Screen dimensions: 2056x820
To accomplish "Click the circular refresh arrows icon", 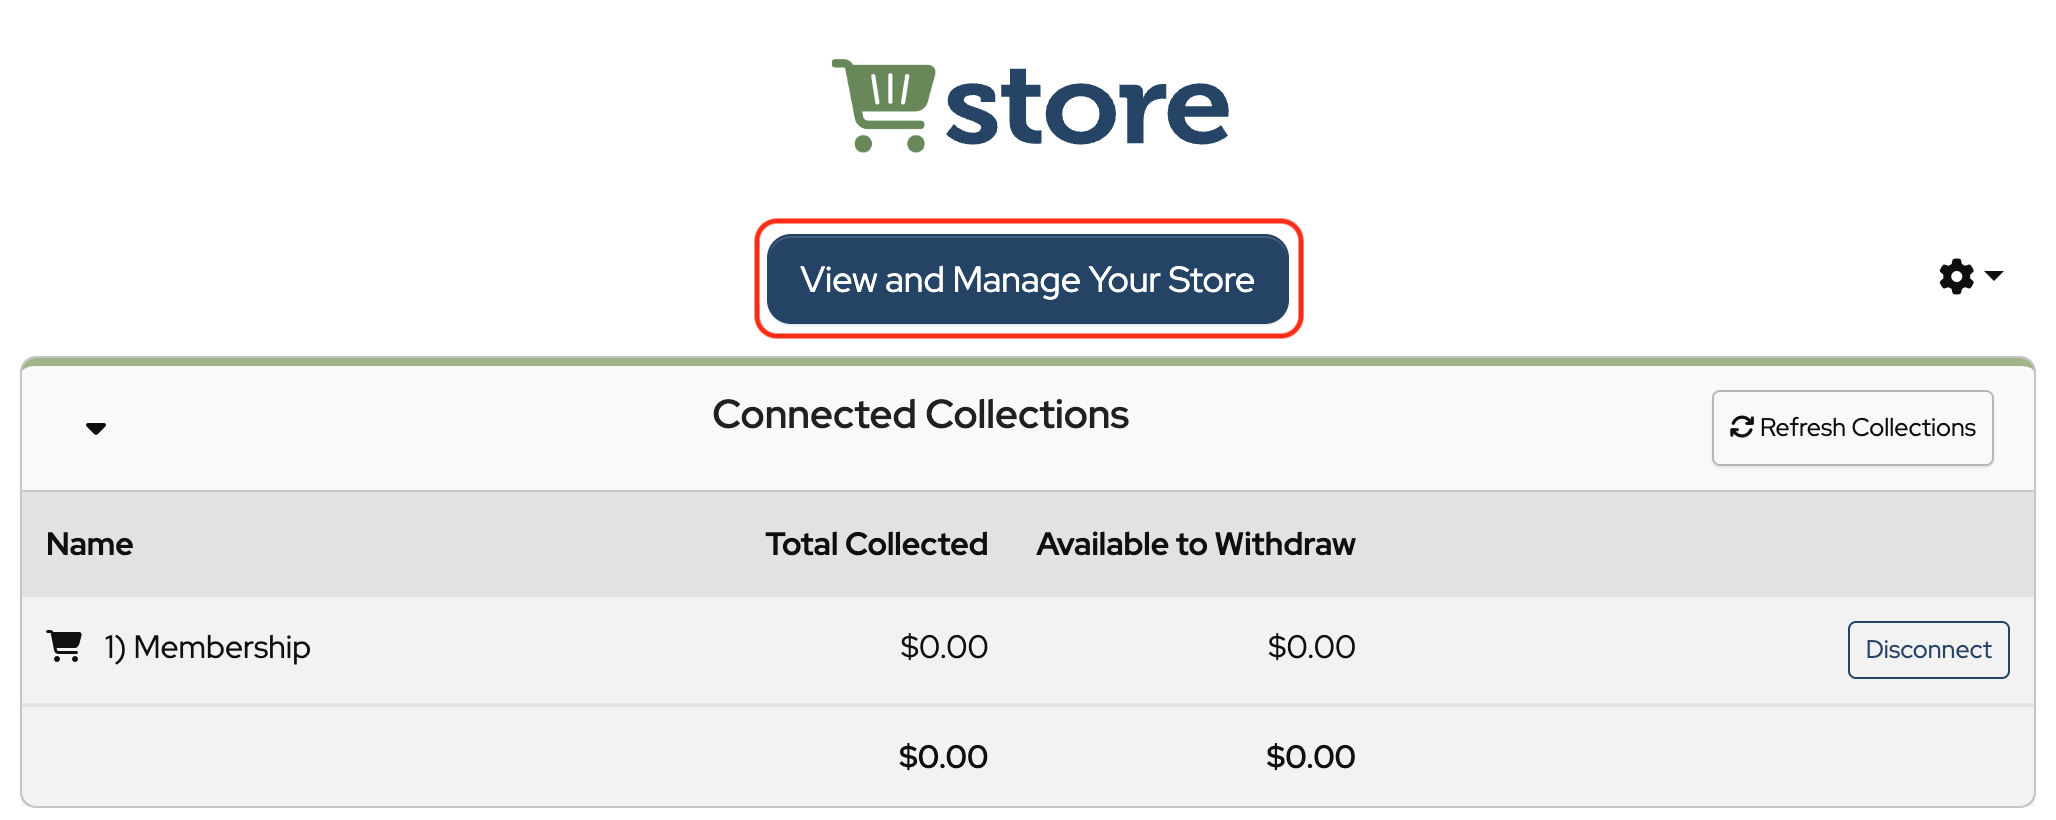I will (1742, 428).
